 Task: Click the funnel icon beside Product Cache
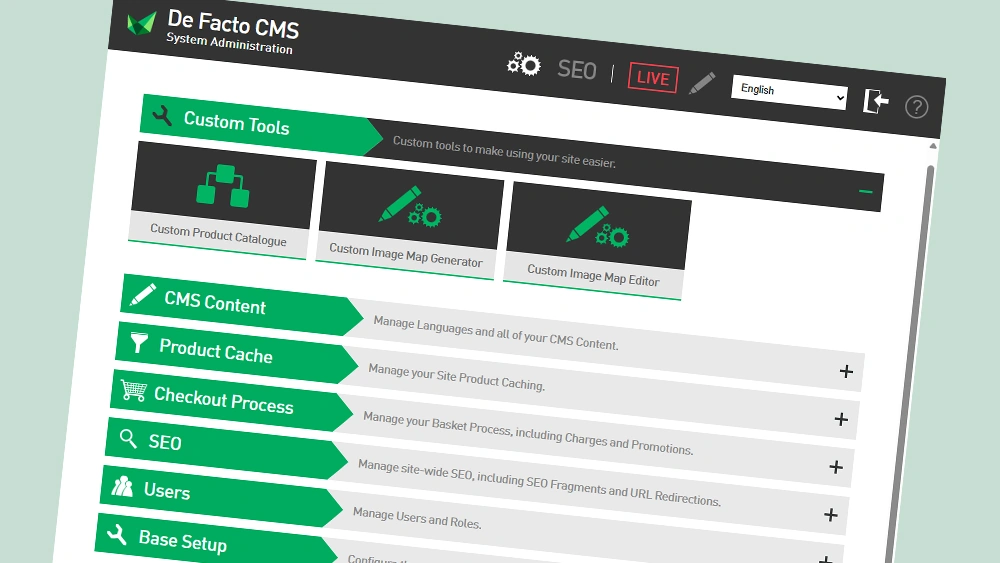click(x=138, y=342)
